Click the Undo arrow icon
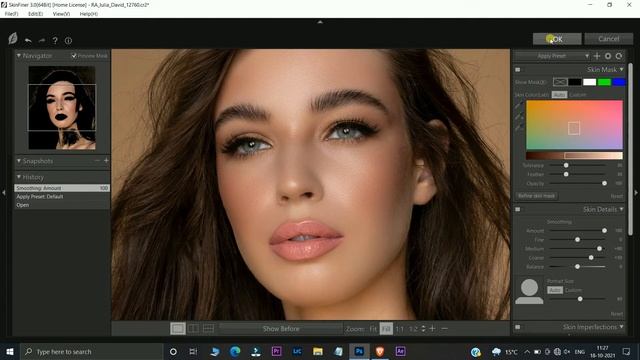This screenshot has width=640, height=360. click(x=28, y=40)
